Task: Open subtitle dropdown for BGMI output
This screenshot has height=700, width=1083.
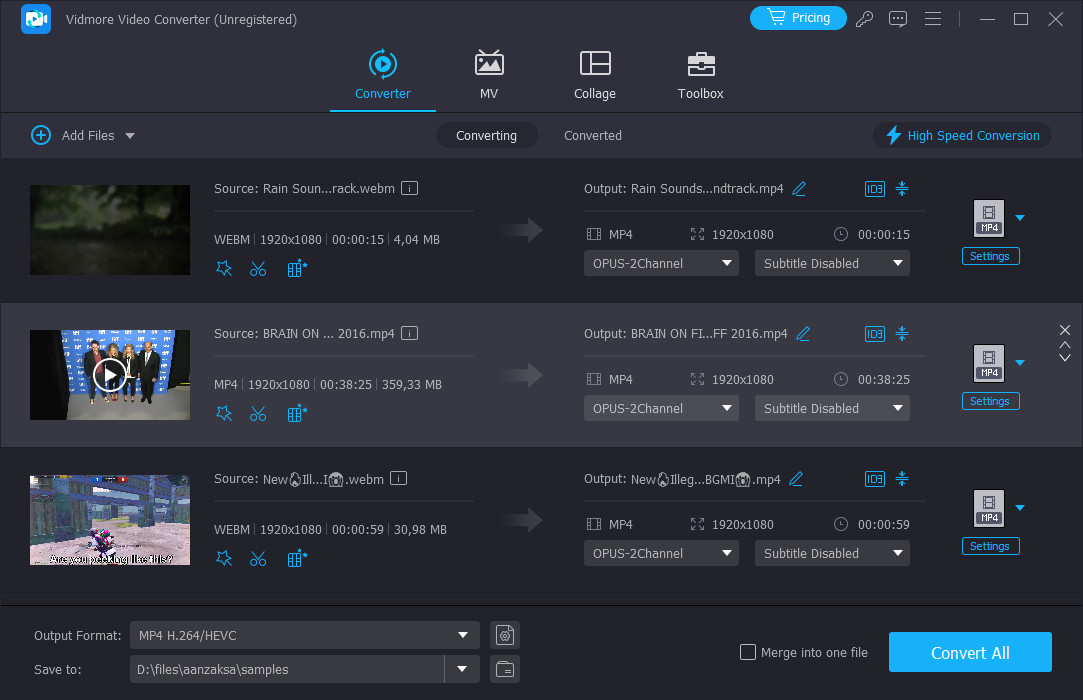Action: [832, 554]
